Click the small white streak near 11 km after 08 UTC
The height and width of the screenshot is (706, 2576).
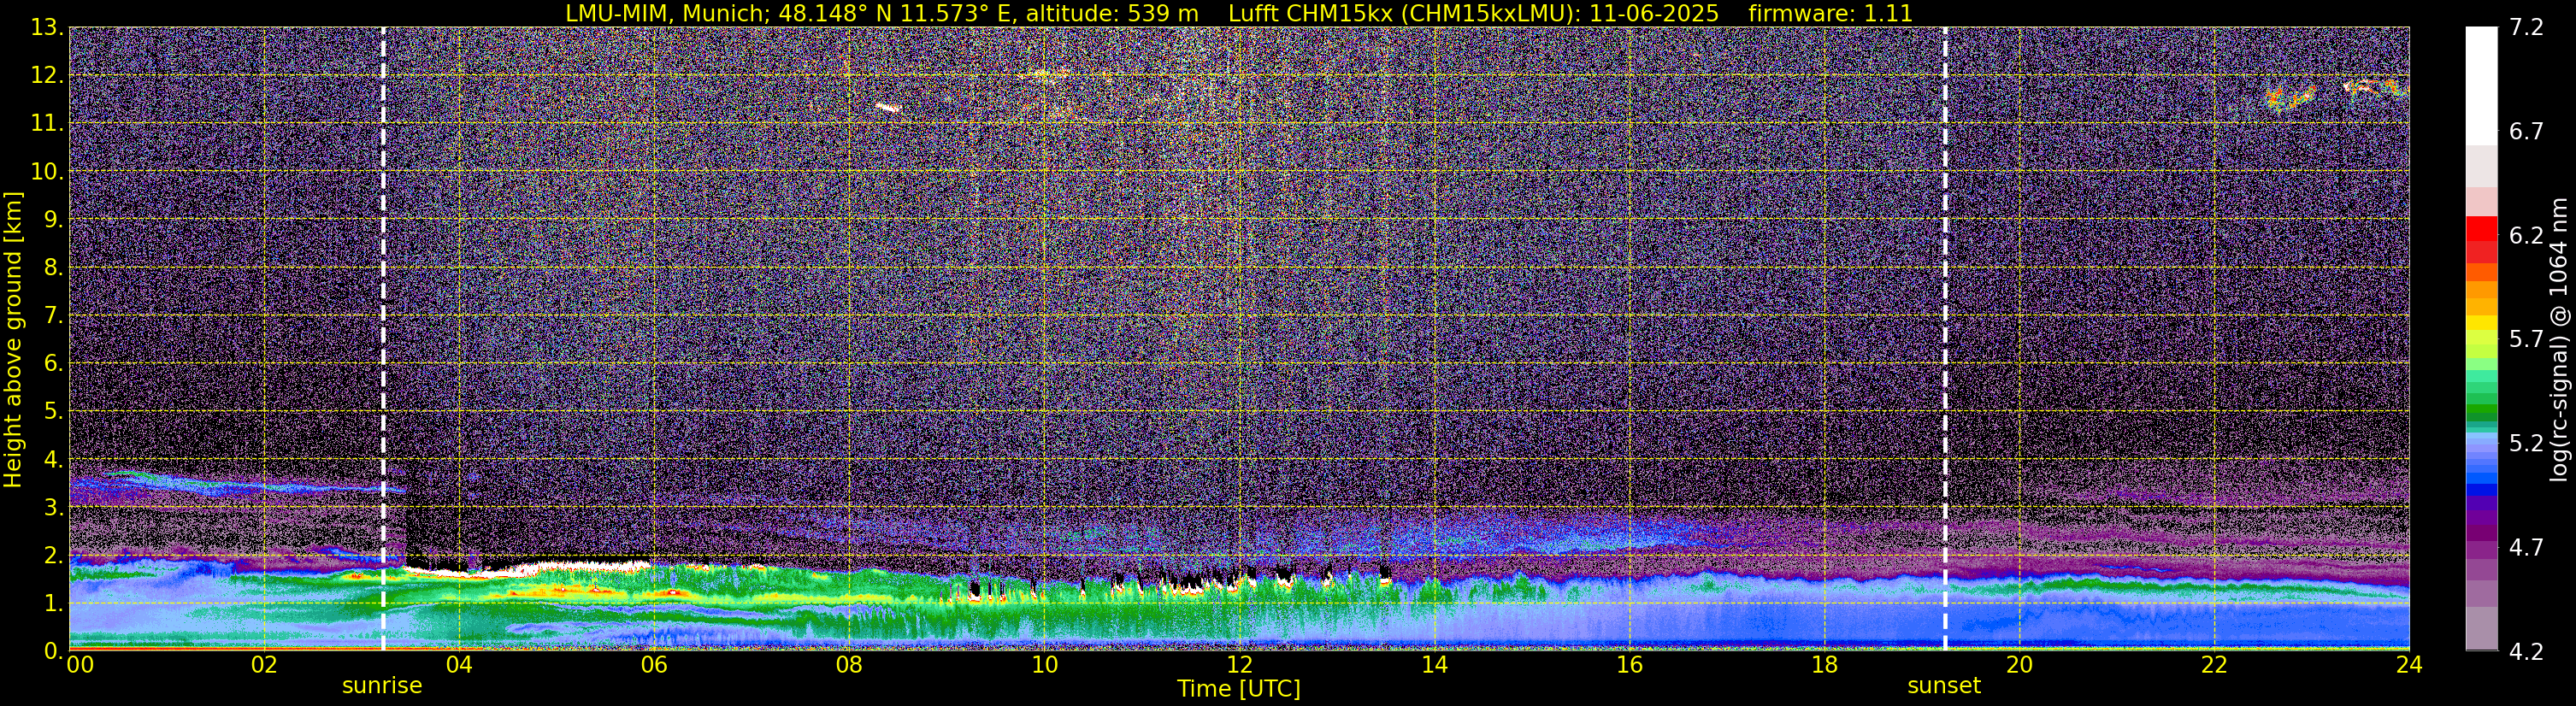pyautogui.click(x=888, y=107)
